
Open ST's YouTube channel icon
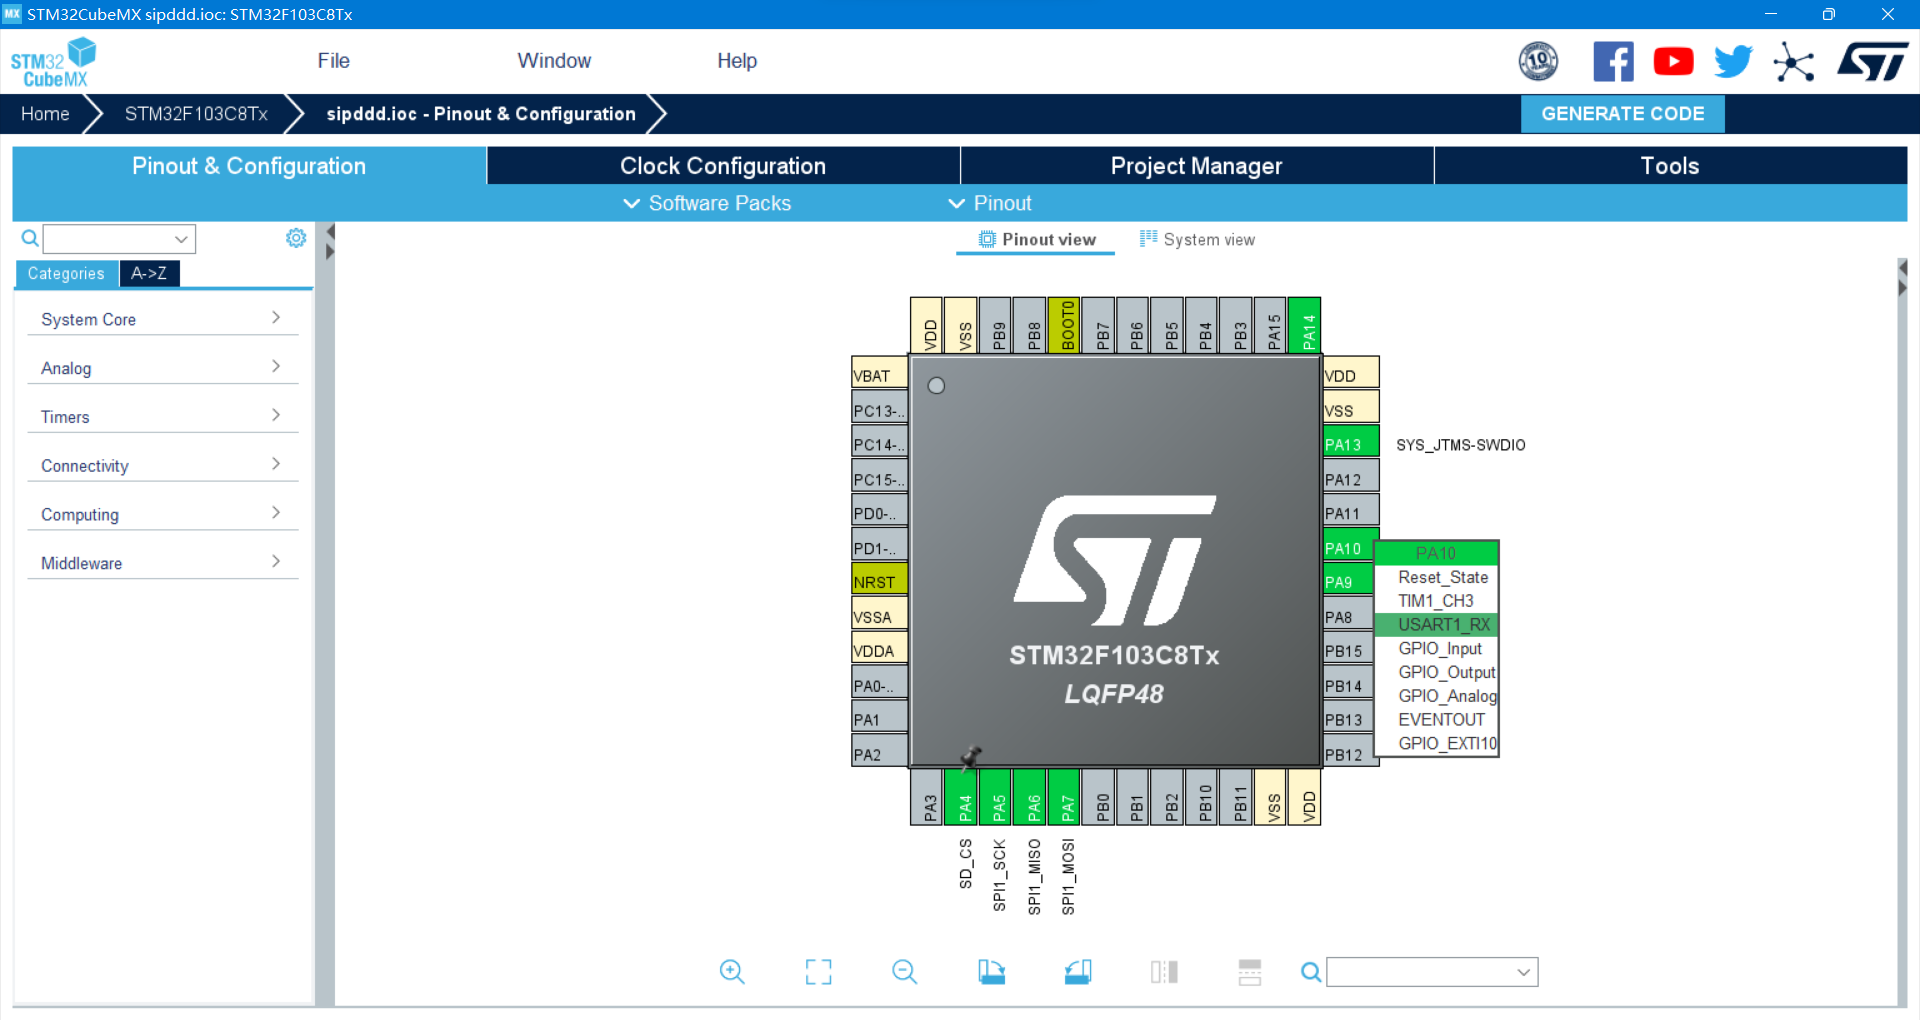click(x=1673, y=61)
